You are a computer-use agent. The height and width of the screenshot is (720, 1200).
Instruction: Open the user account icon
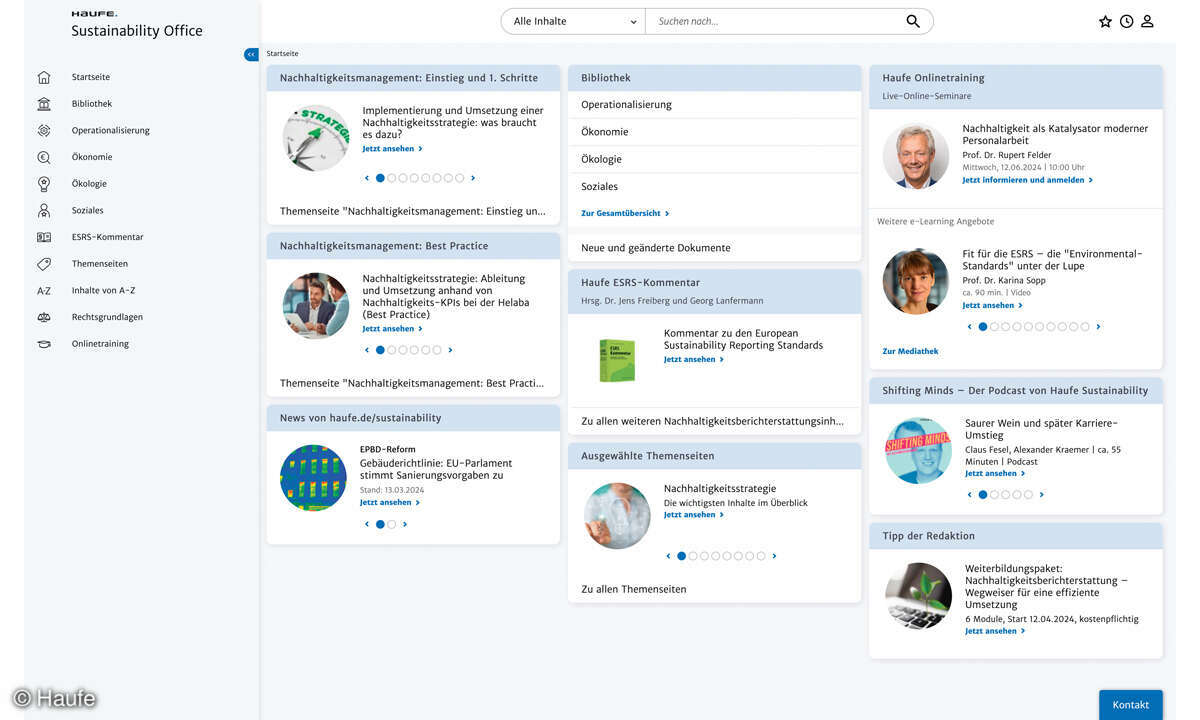[1147, 21]
